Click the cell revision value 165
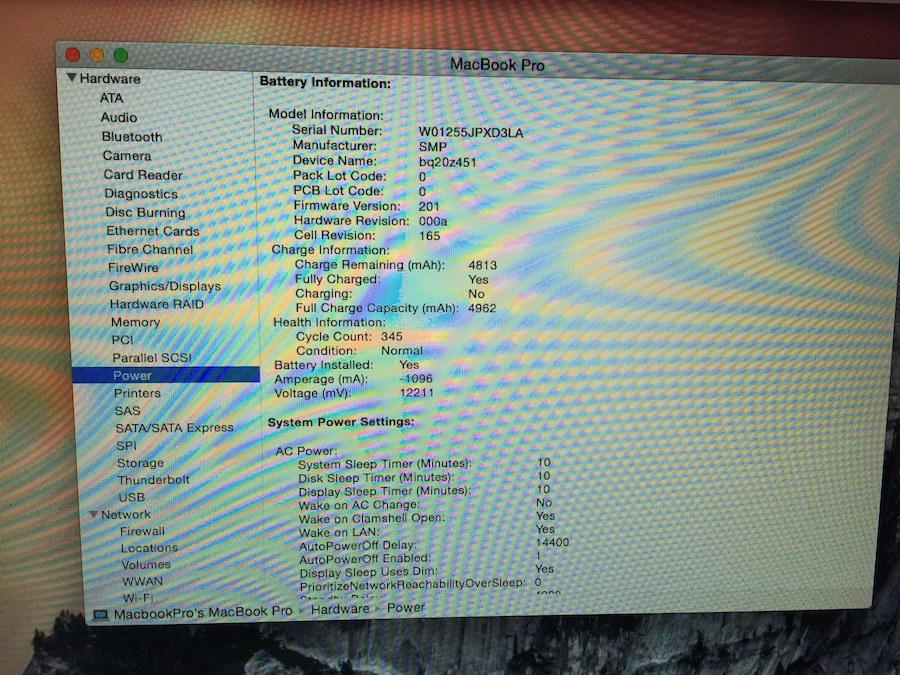900x675 pixels. [x=429, y=235]
